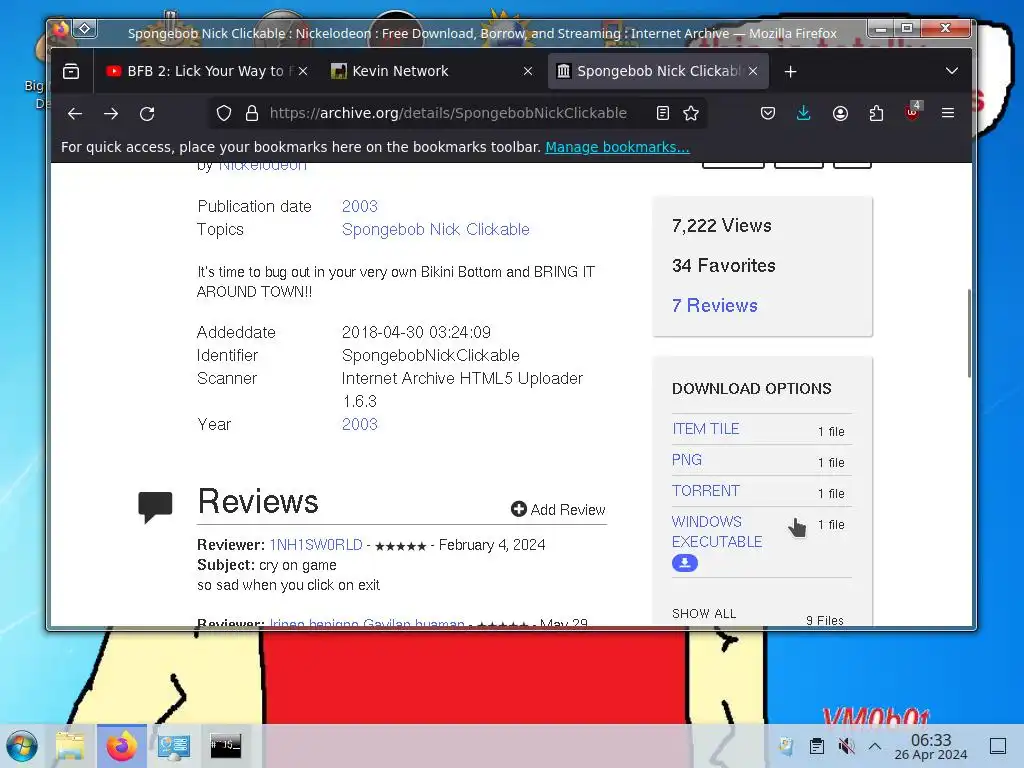Open Spongebob Nick Clickable topic link
Viewport: 1024px width, 768px height.
click(436, 229)
